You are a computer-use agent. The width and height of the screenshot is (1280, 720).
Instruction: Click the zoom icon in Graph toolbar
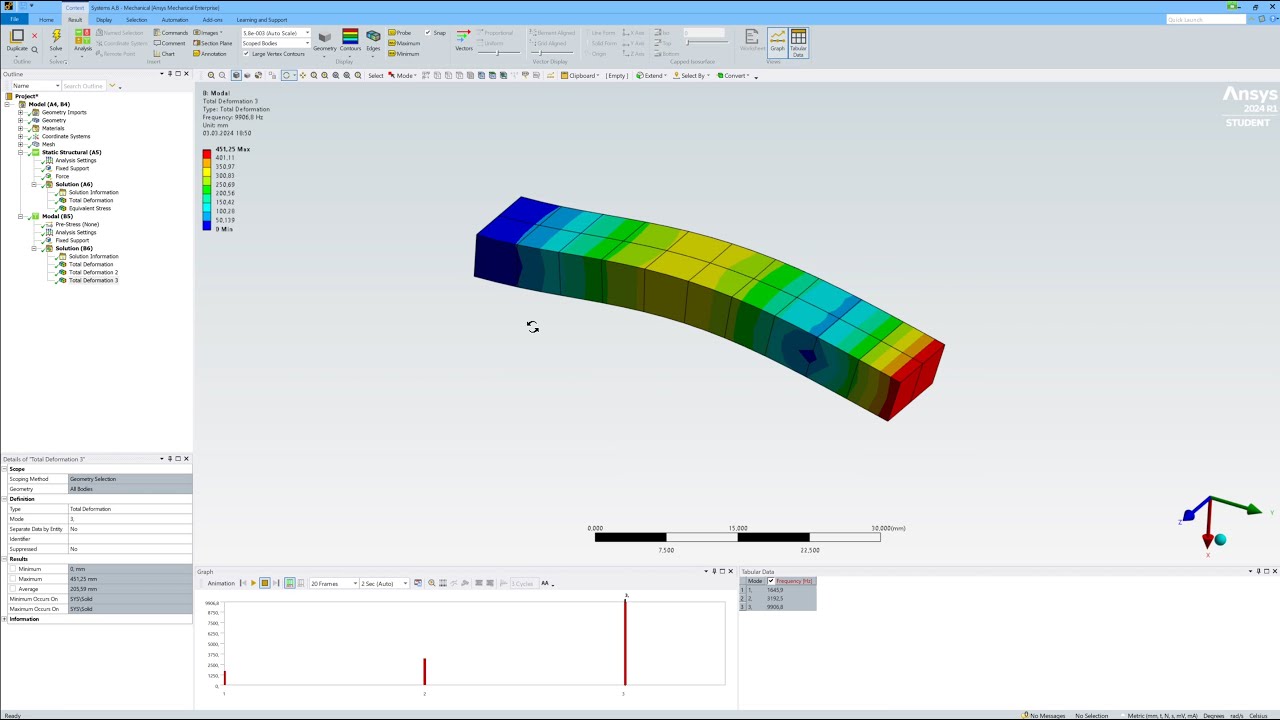coord(431,583)
